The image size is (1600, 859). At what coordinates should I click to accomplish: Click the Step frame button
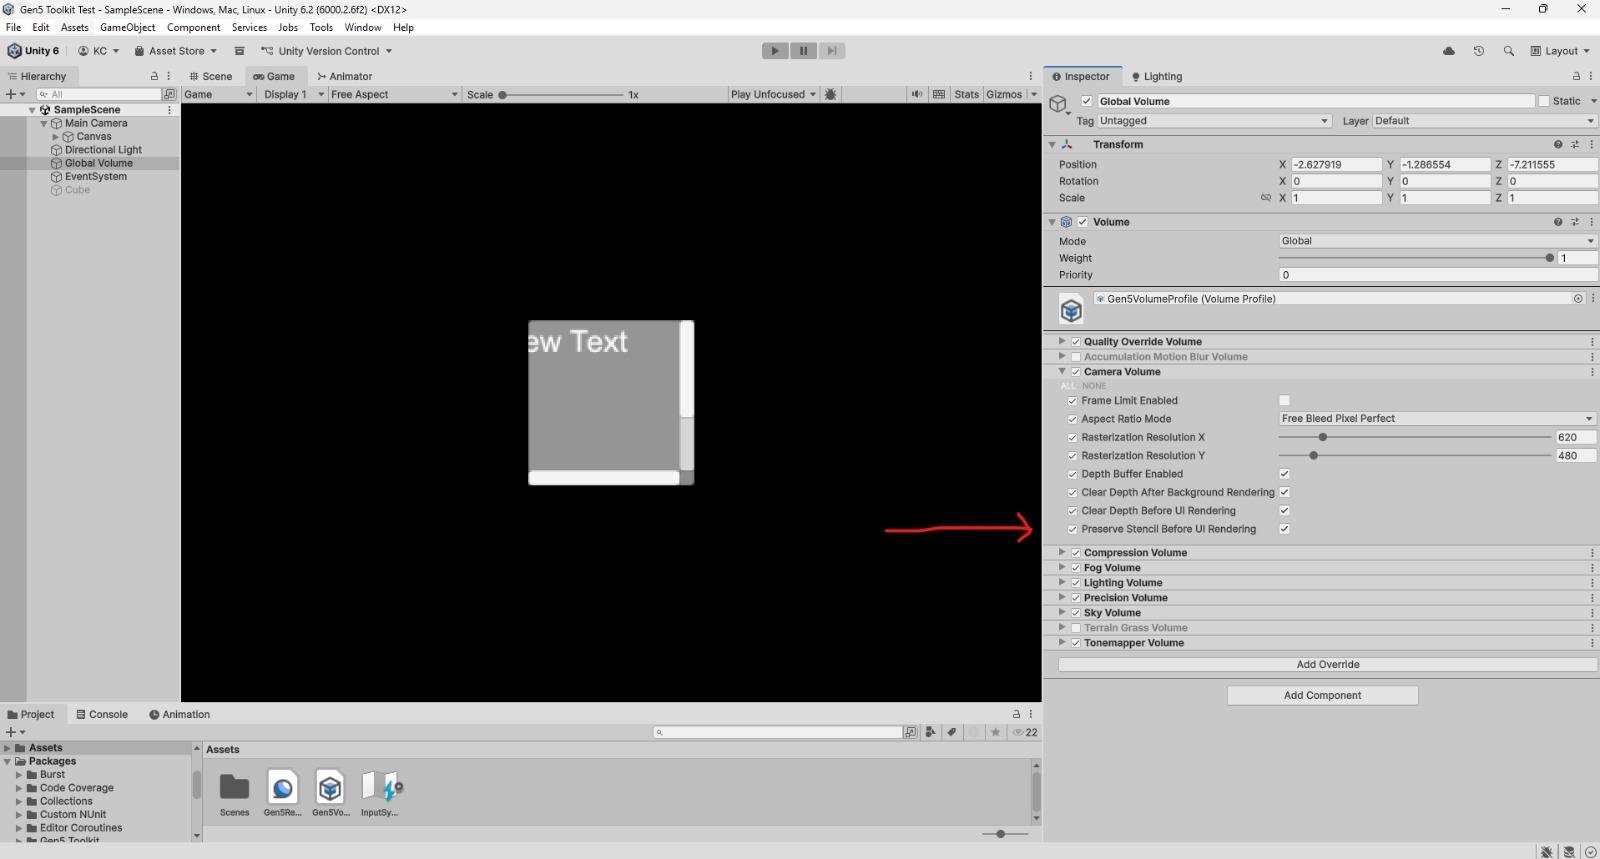coord(832,51)
